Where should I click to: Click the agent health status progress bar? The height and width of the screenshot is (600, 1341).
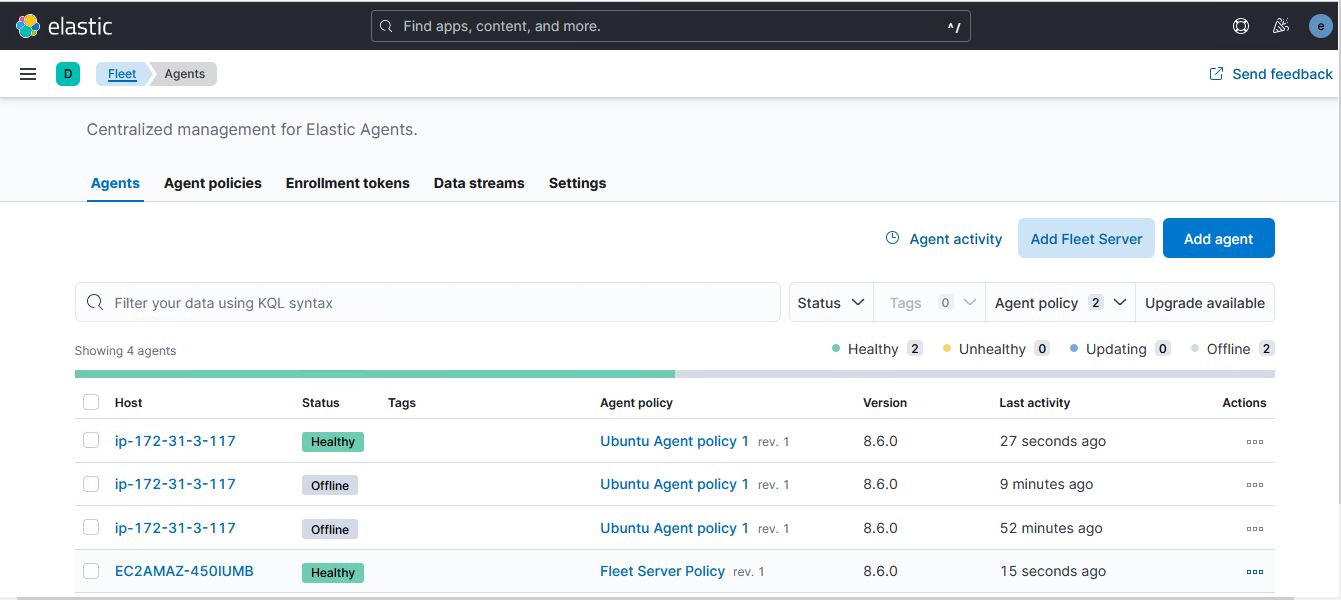[x=675, y=373]
